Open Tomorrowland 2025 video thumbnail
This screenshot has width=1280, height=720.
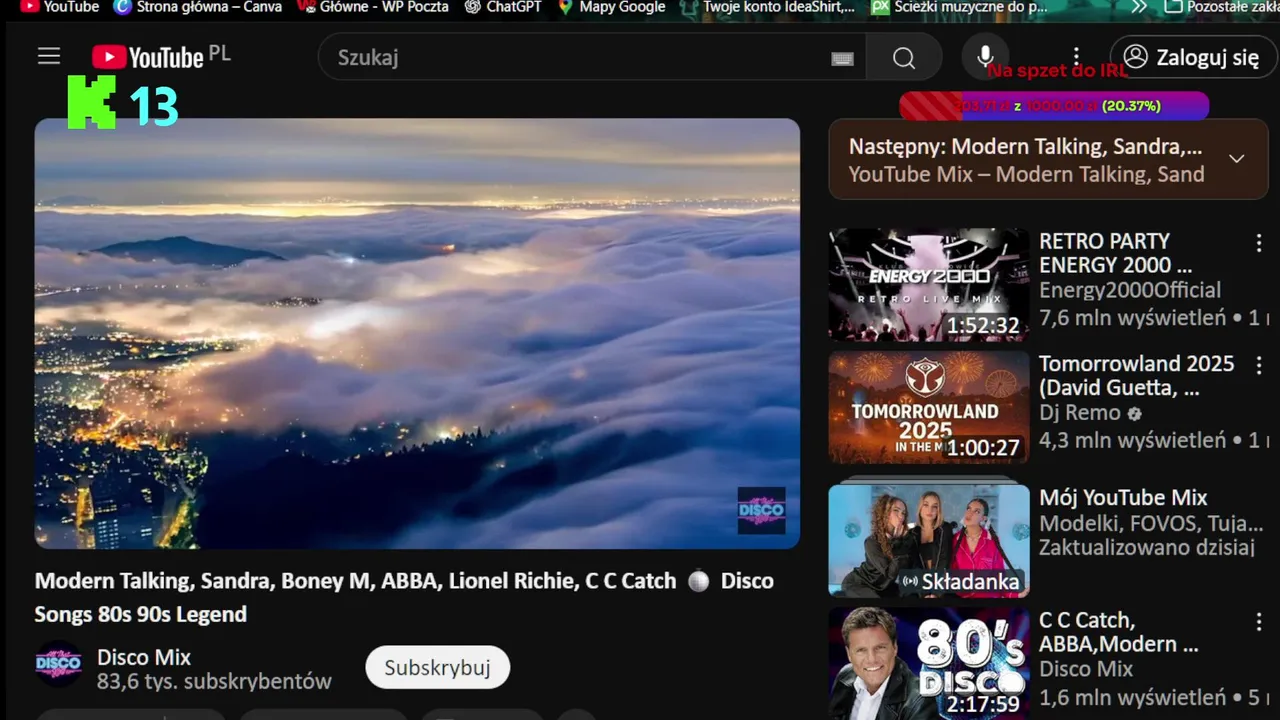[x=929, y=407]
